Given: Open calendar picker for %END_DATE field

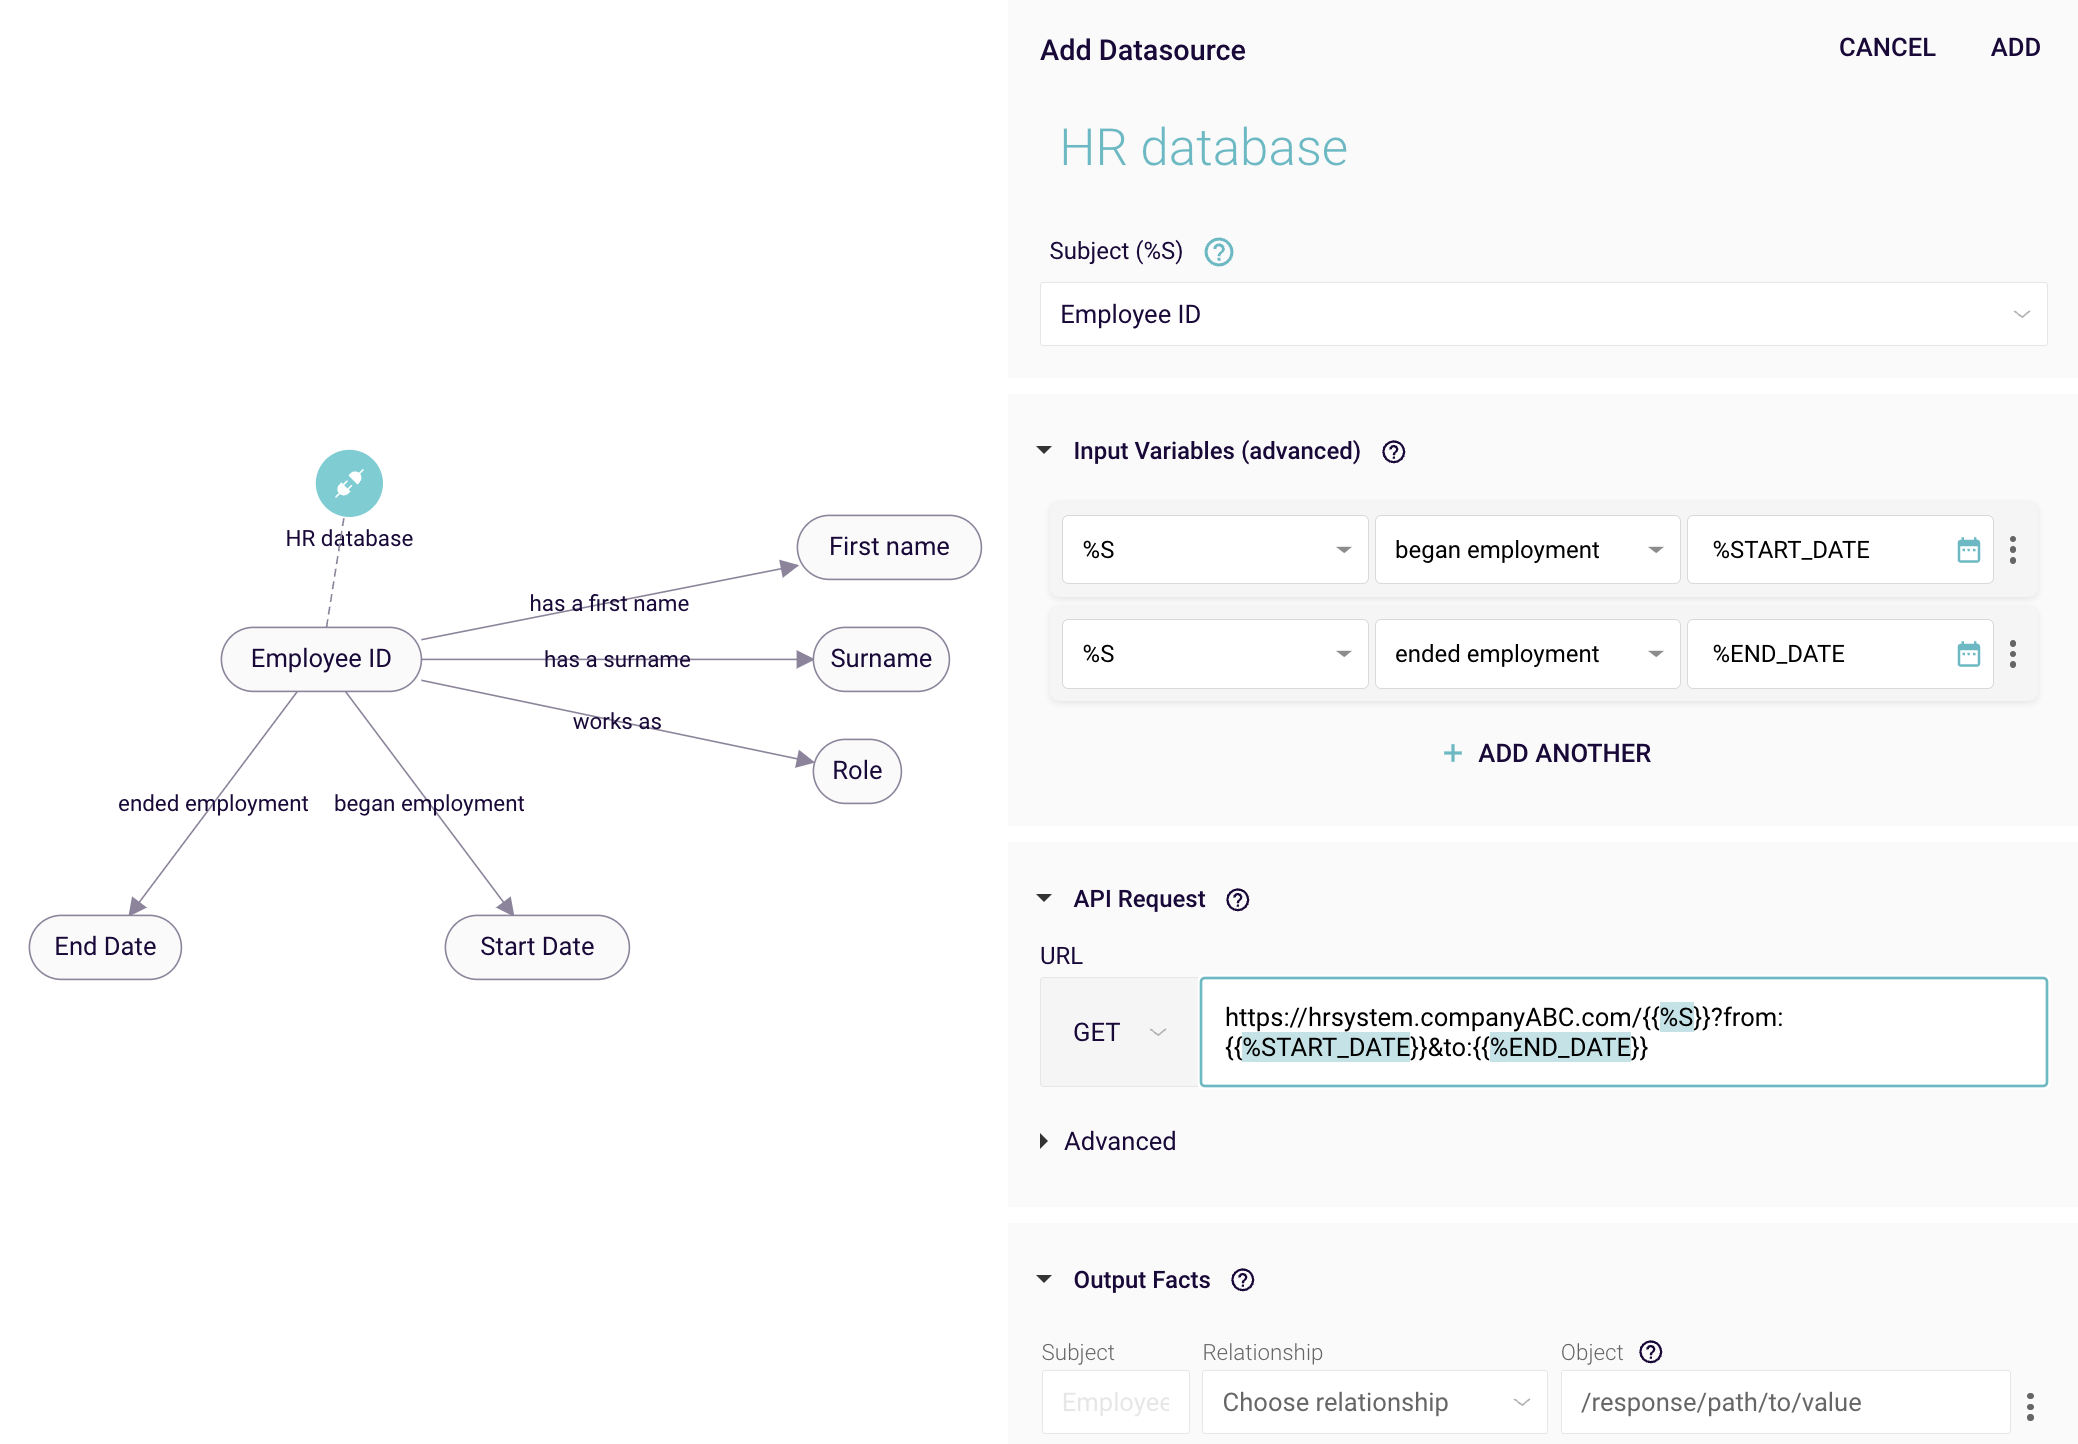Looking at the screenshot, I should click(x=1968, y=654).
